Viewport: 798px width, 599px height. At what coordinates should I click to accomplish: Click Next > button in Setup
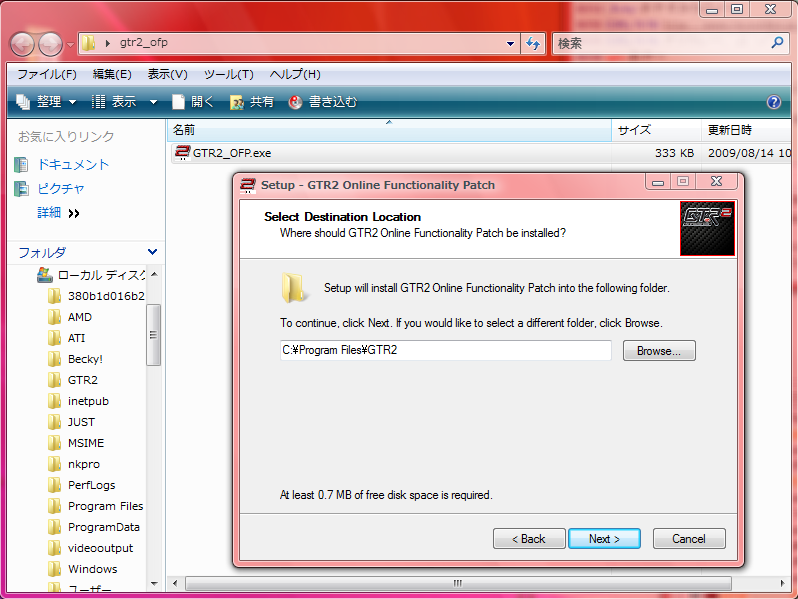pos(604,538)
